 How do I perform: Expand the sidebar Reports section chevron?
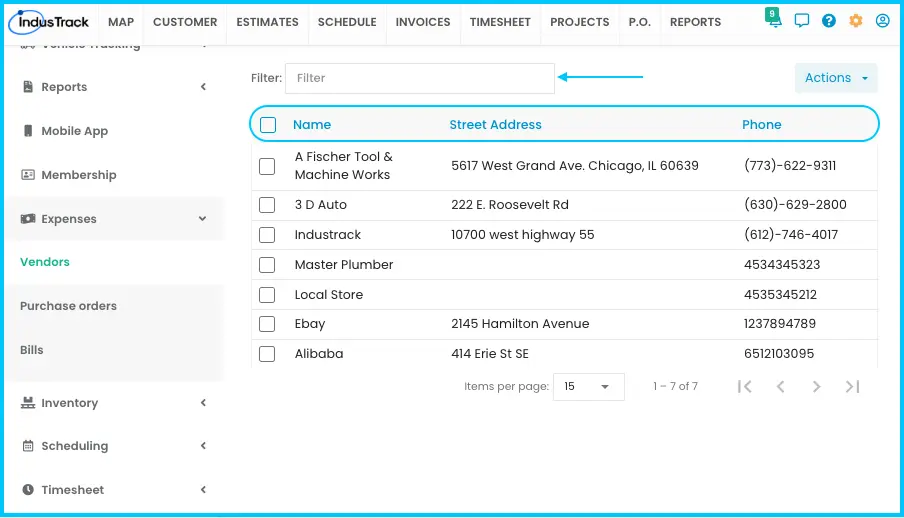(203, 87)
